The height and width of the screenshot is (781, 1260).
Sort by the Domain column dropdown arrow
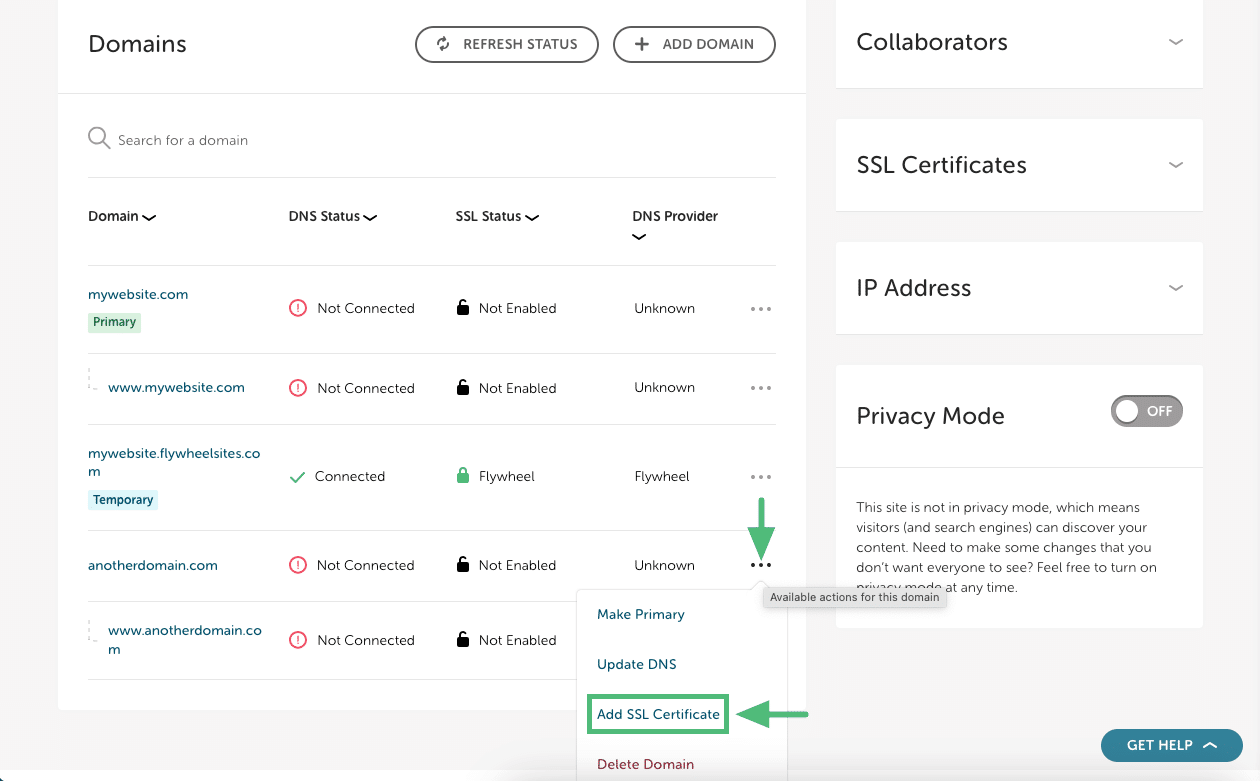148,216
